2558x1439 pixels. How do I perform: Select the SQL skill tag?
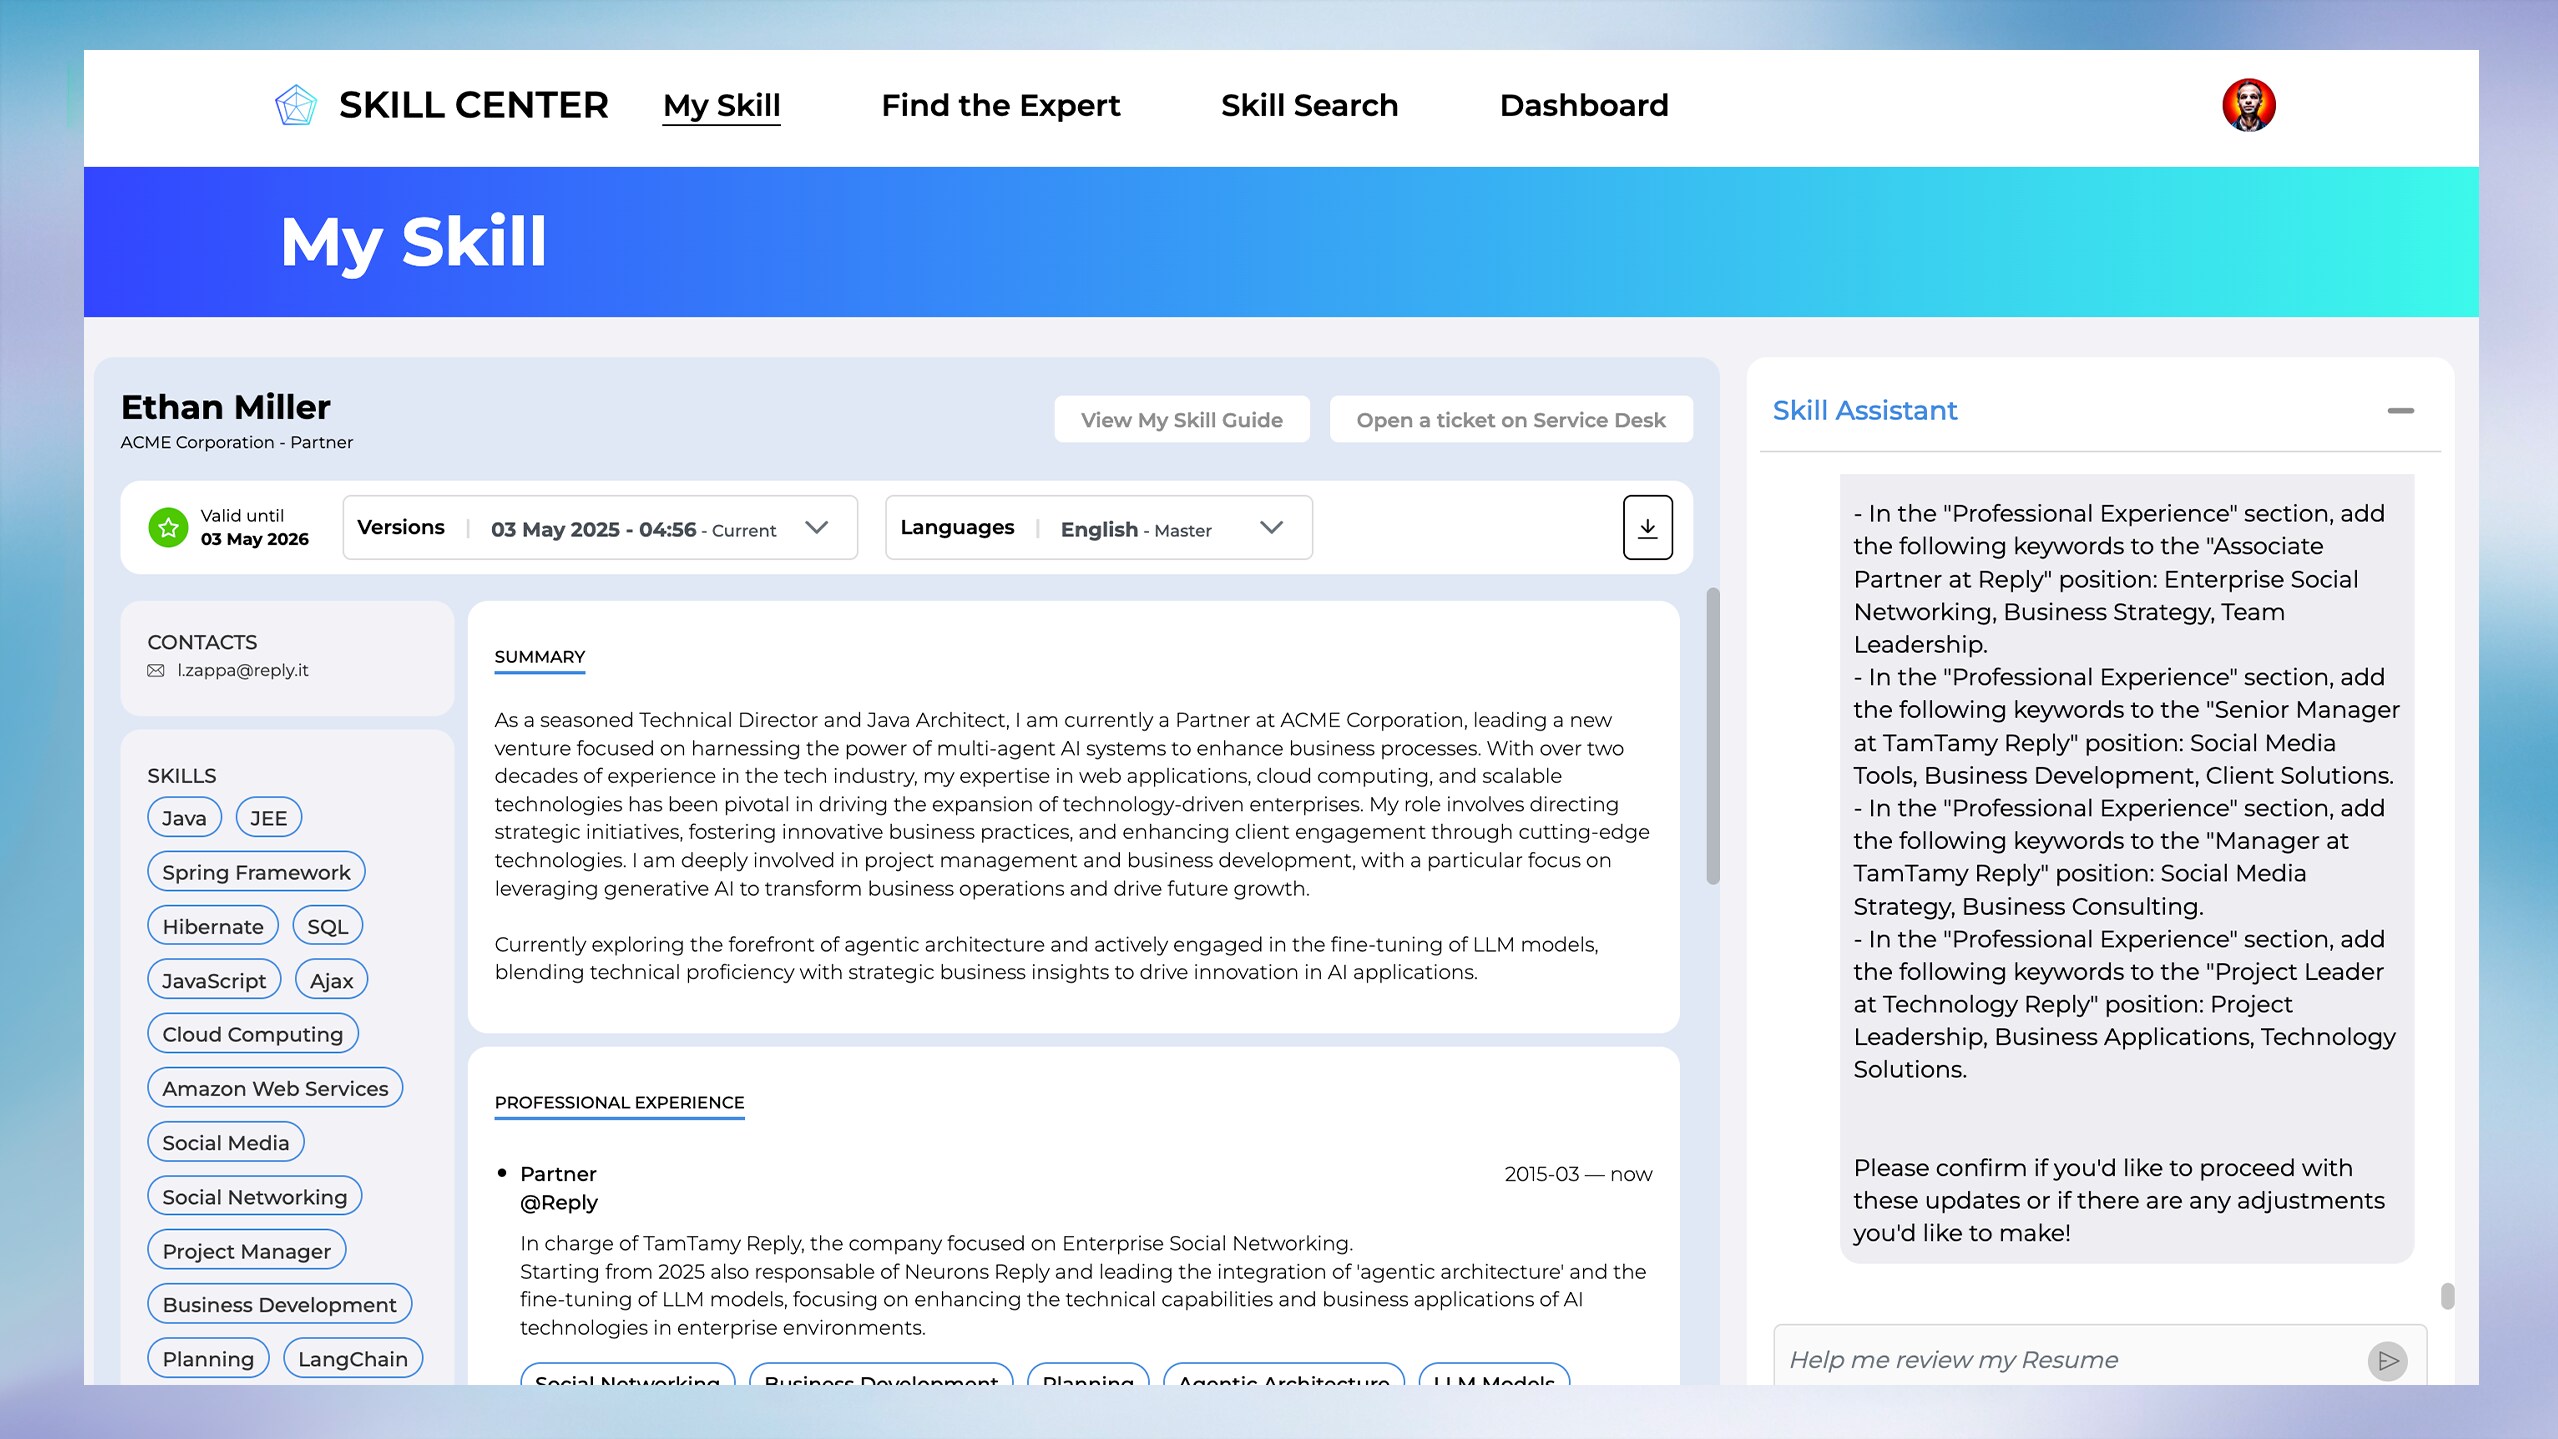pos(327,927)
